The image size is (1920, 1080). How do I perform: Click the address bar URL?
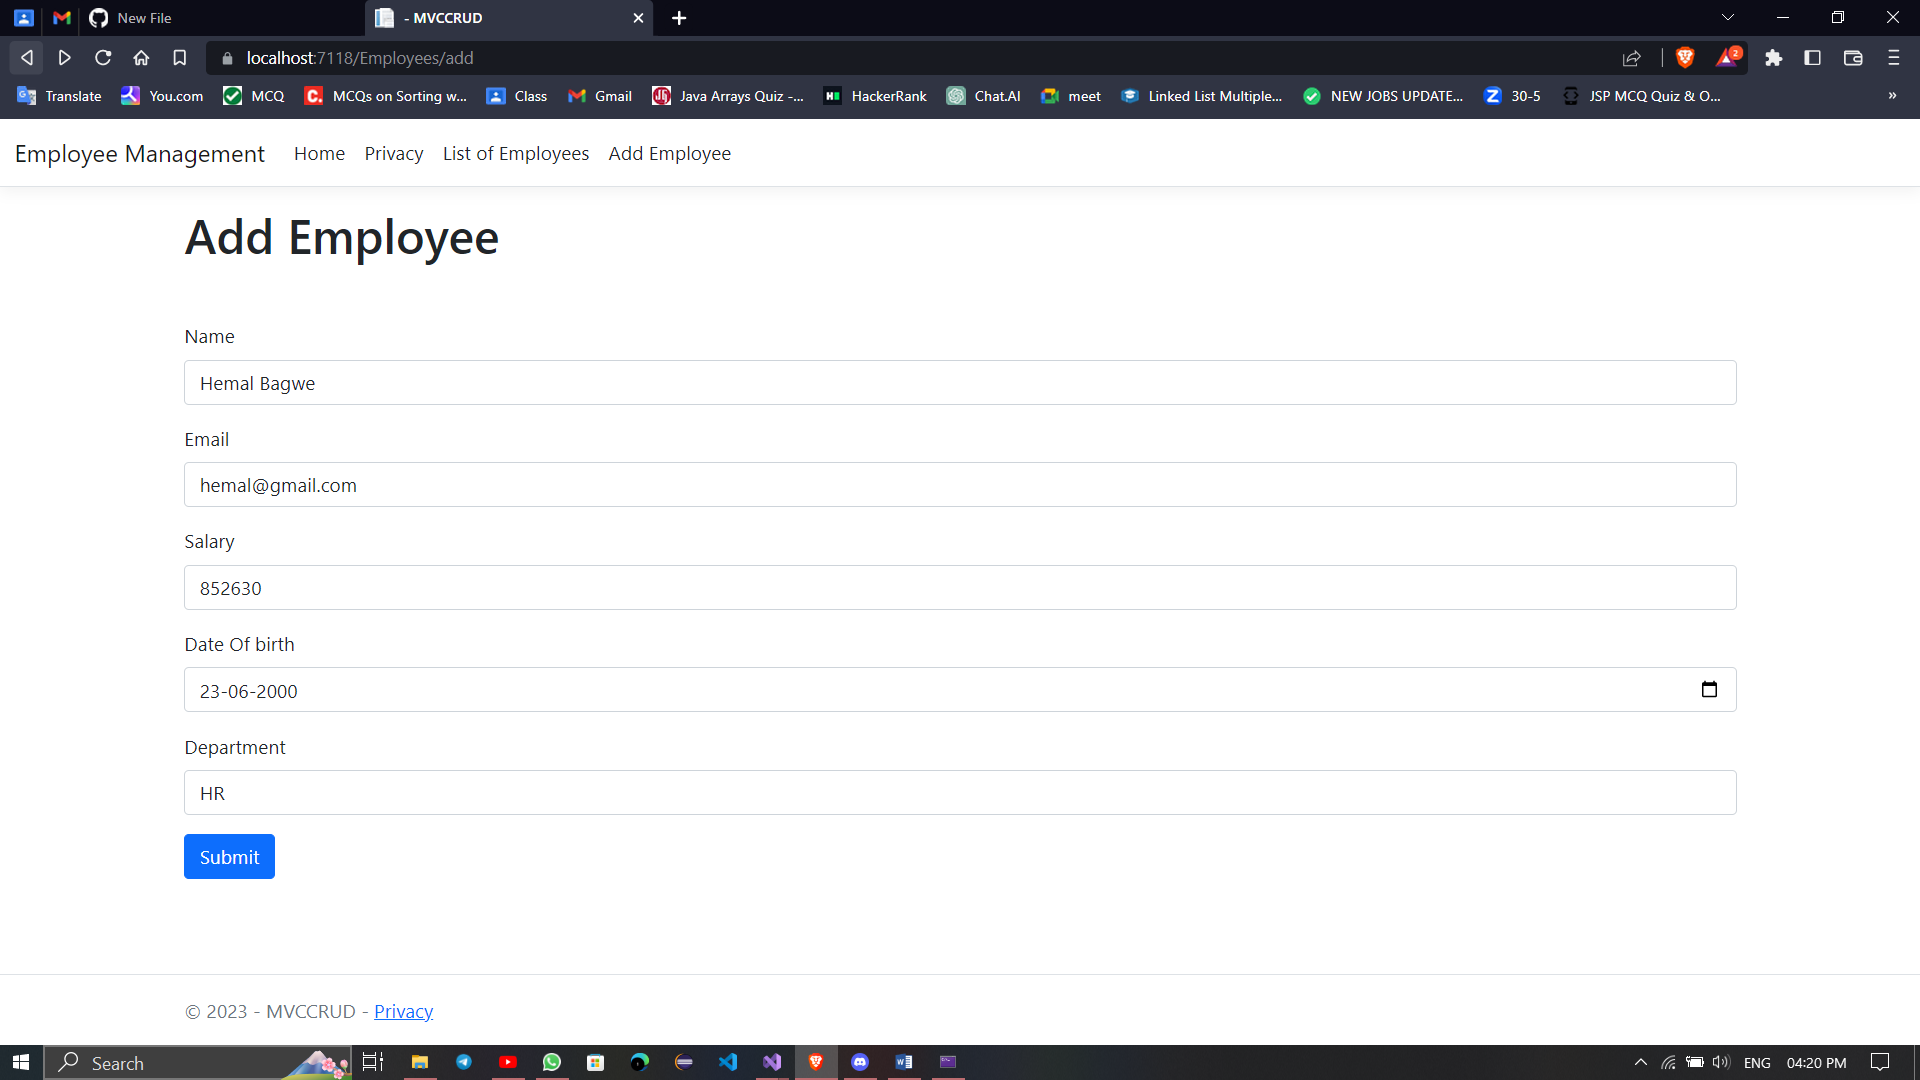click(x=360, y=58)
